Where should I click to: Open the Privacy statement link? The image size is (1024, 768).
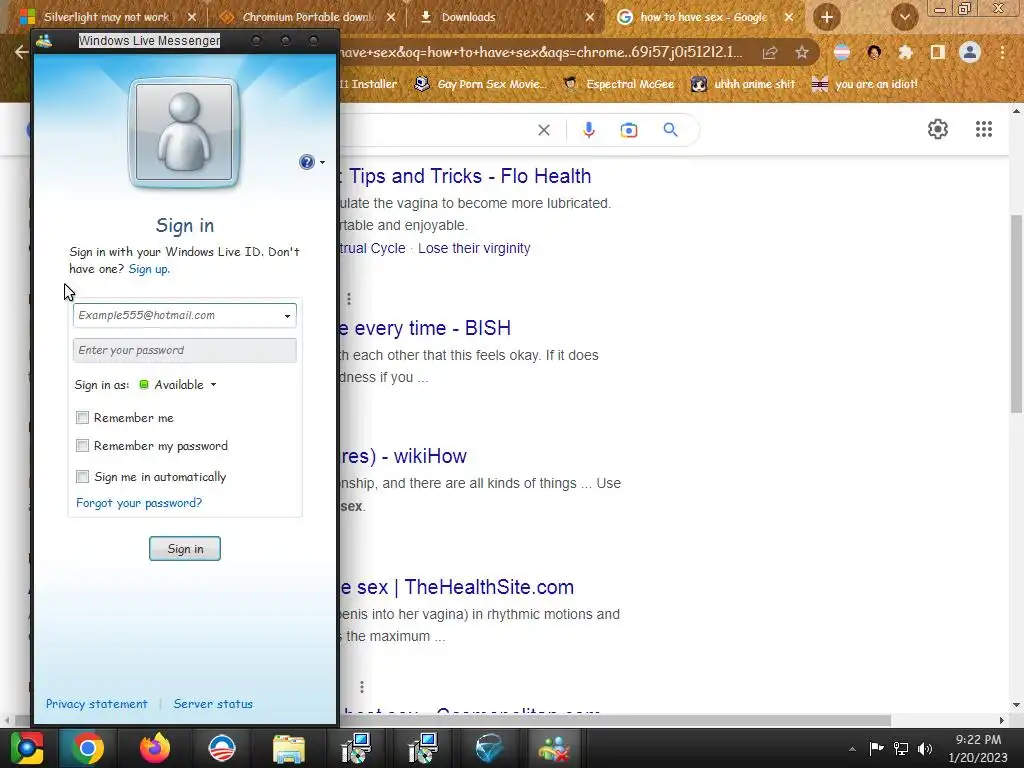97,704
